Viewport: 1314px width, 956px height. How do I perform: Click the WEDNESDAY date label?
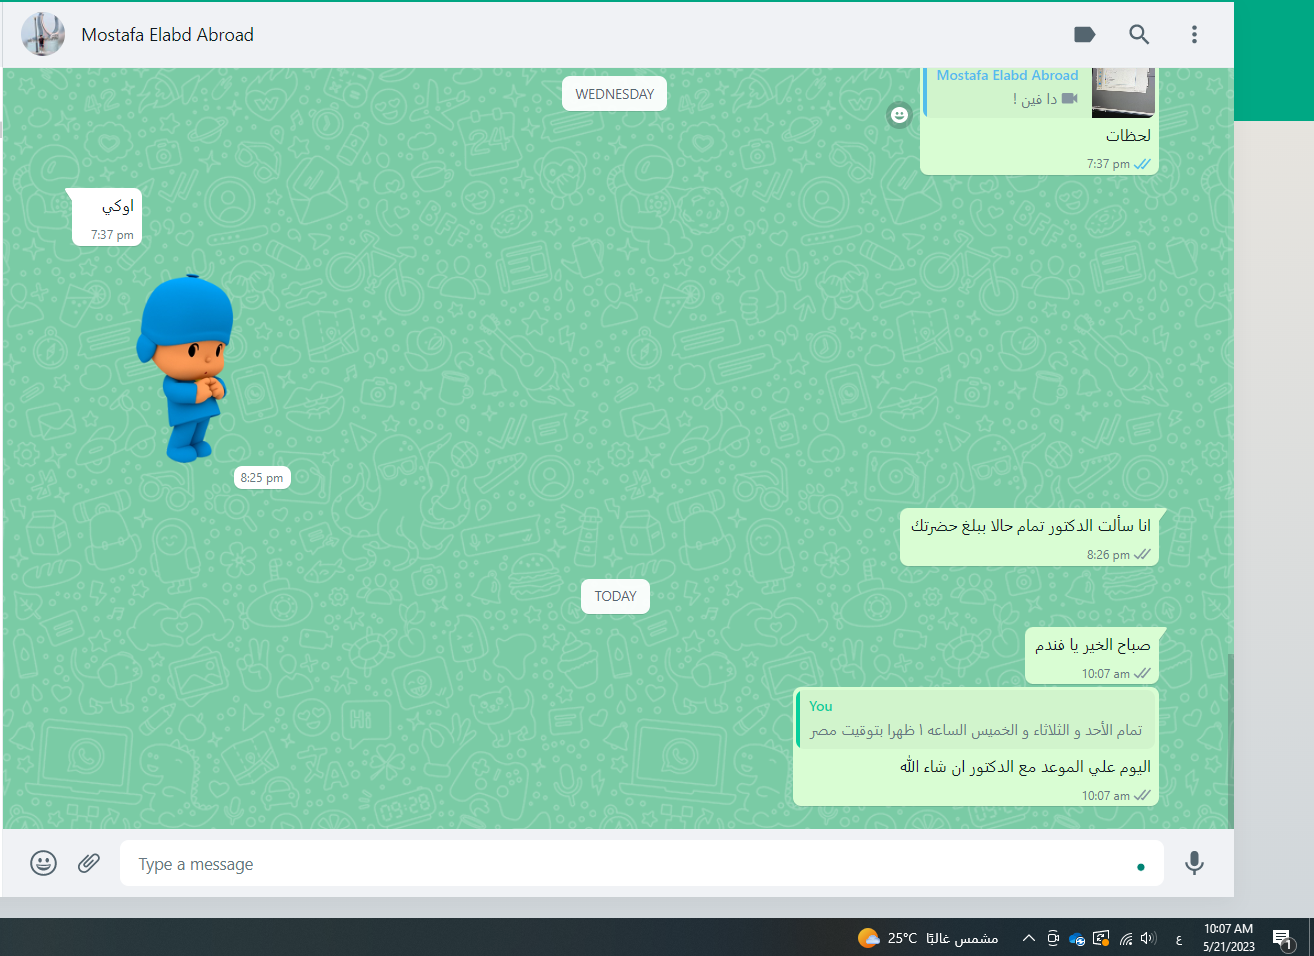tap(614, 94)
